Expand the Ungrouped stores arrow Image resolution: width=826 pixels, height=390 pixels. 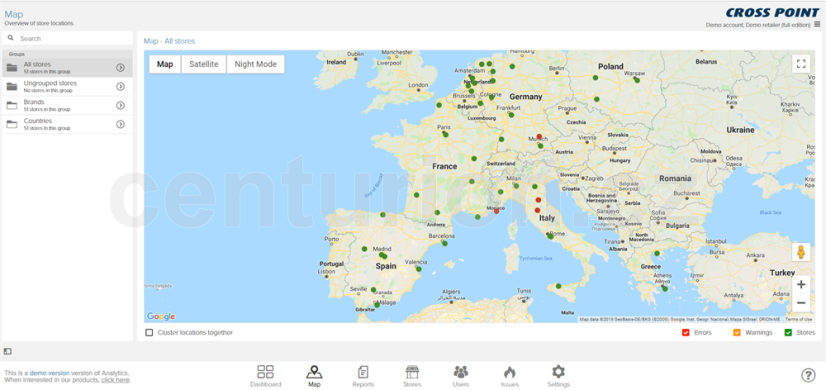(120, 86)
